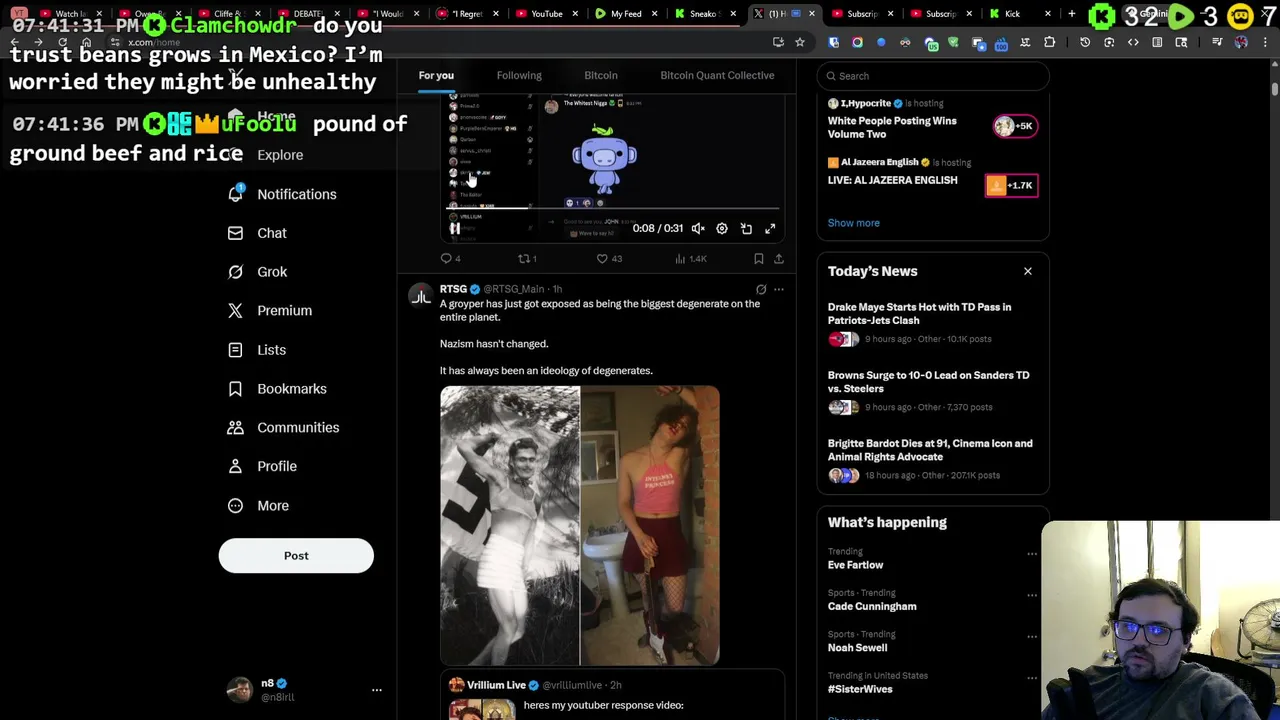Screen dimensions: 1280x720
Task: Open the Bitcoin tab
Action: (601, 75)
